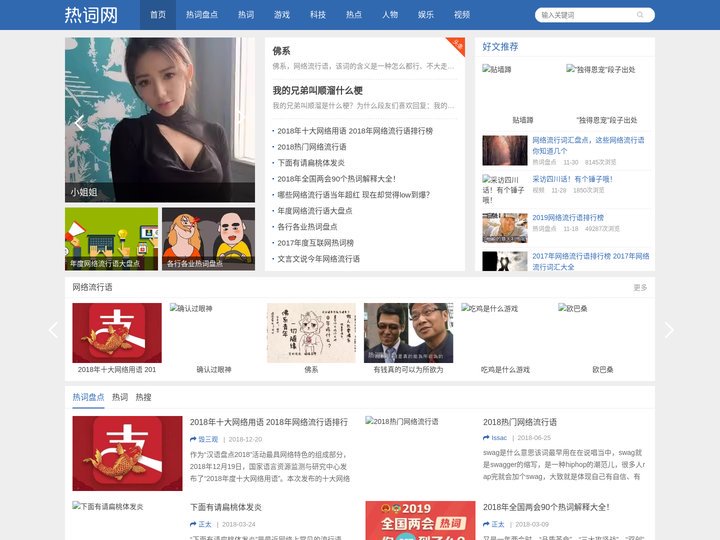The image size is (720, 540).
Task: Focus the 输入关键词 search field
Action: pos(585,15)
